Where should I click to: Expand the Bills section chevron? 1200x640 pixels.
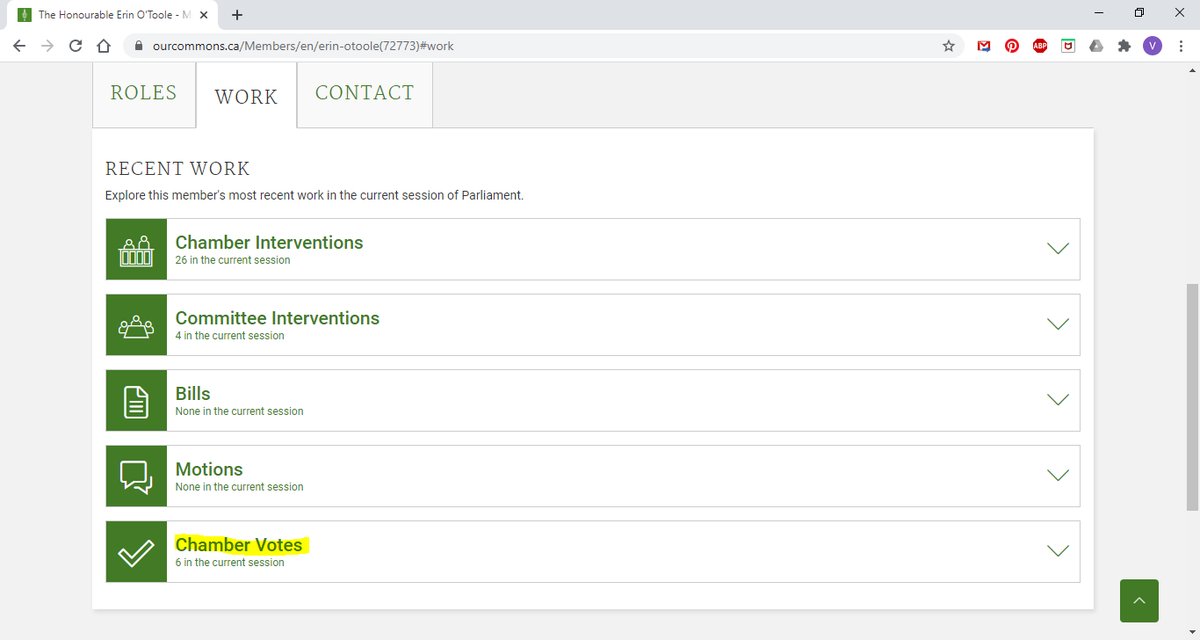[x=1058, y=399]
